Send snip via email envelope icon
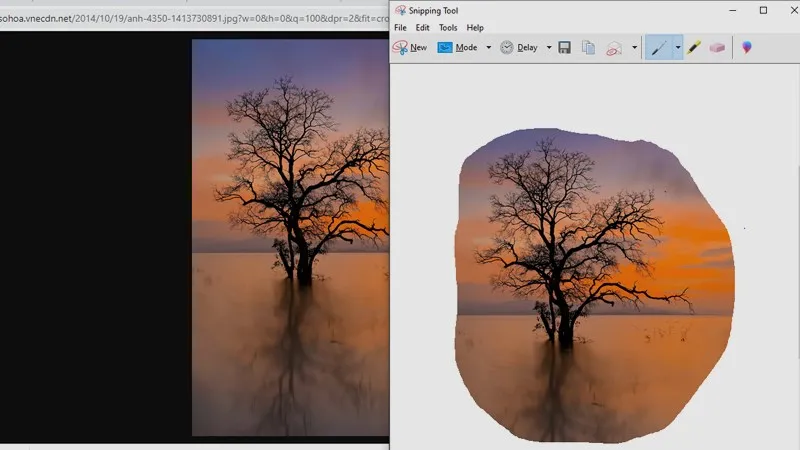 tap(616, 47)
